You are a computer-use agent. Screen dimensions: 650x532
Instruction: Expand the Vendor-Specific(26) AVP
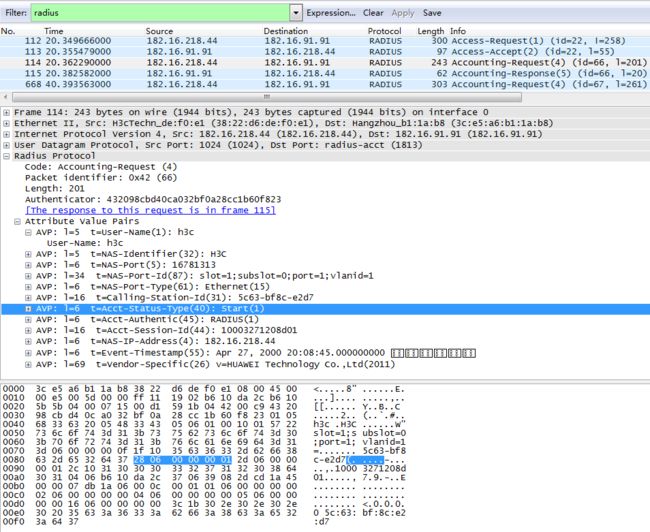click(x=28, y=364)
